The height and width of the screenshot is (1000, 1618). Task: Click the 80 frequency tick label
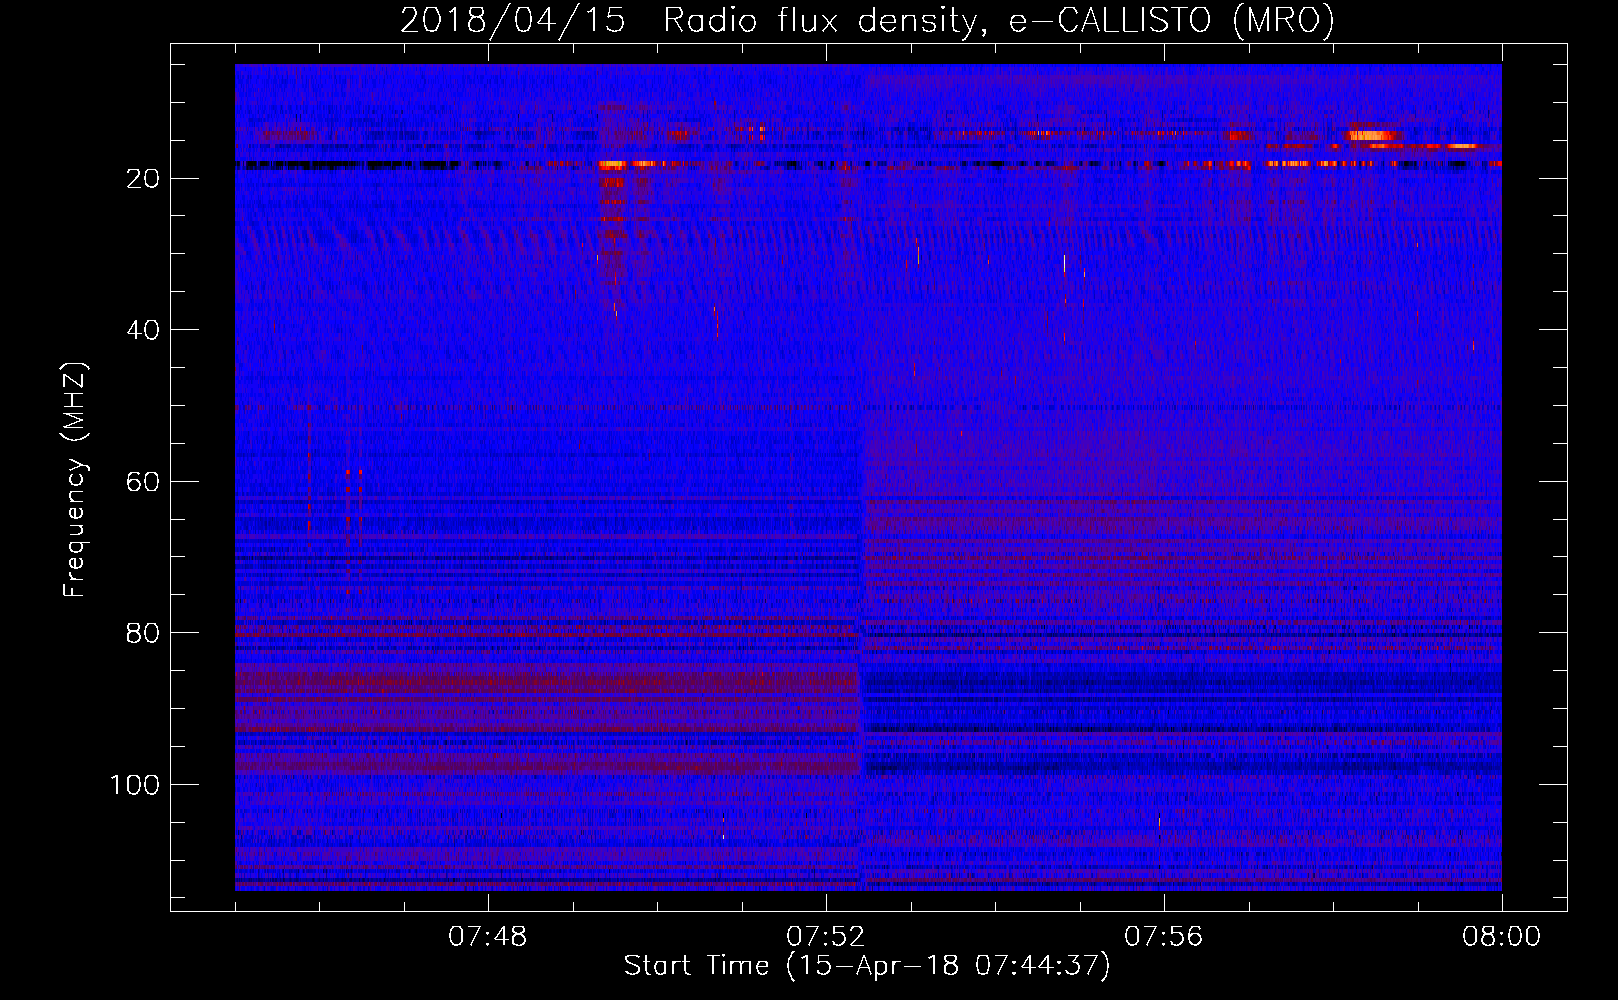tap(144, 634)
